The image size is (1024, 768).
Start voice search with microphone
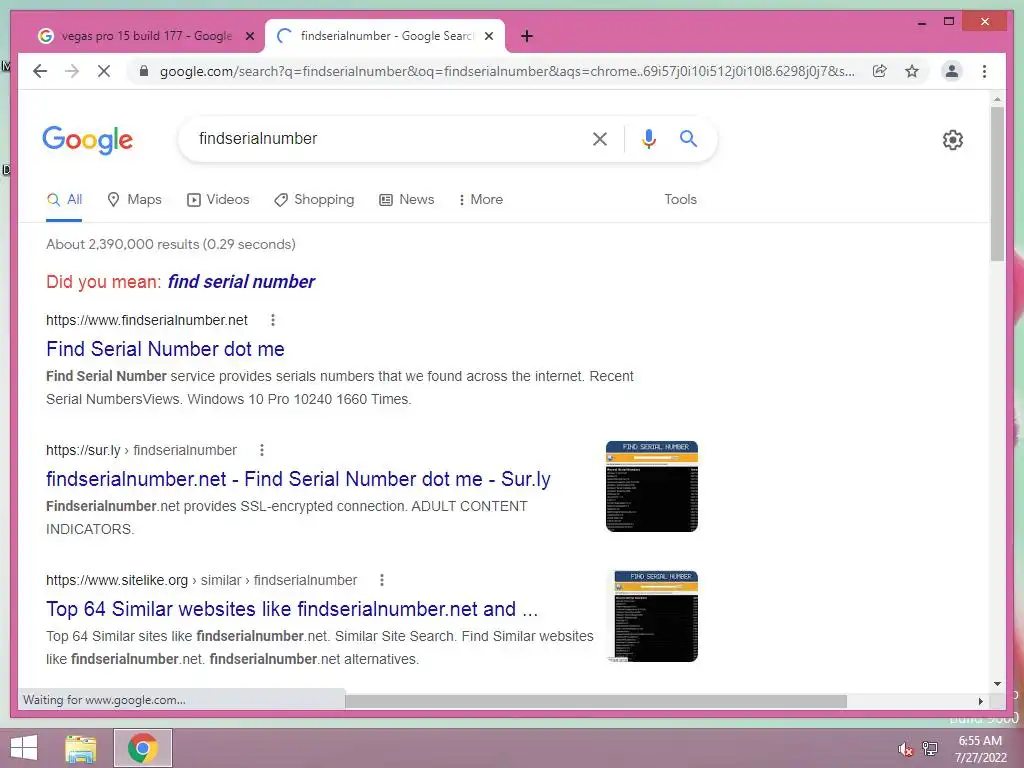coord(648,138)
